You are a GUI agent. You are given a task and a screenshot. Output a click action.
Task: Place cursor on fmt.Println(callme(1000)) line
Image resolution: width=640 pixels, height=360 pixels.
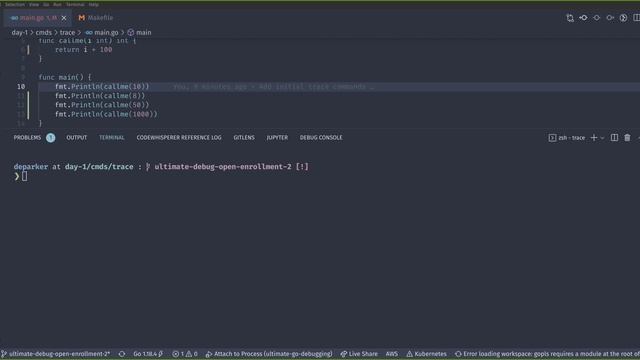pos(106,114)
